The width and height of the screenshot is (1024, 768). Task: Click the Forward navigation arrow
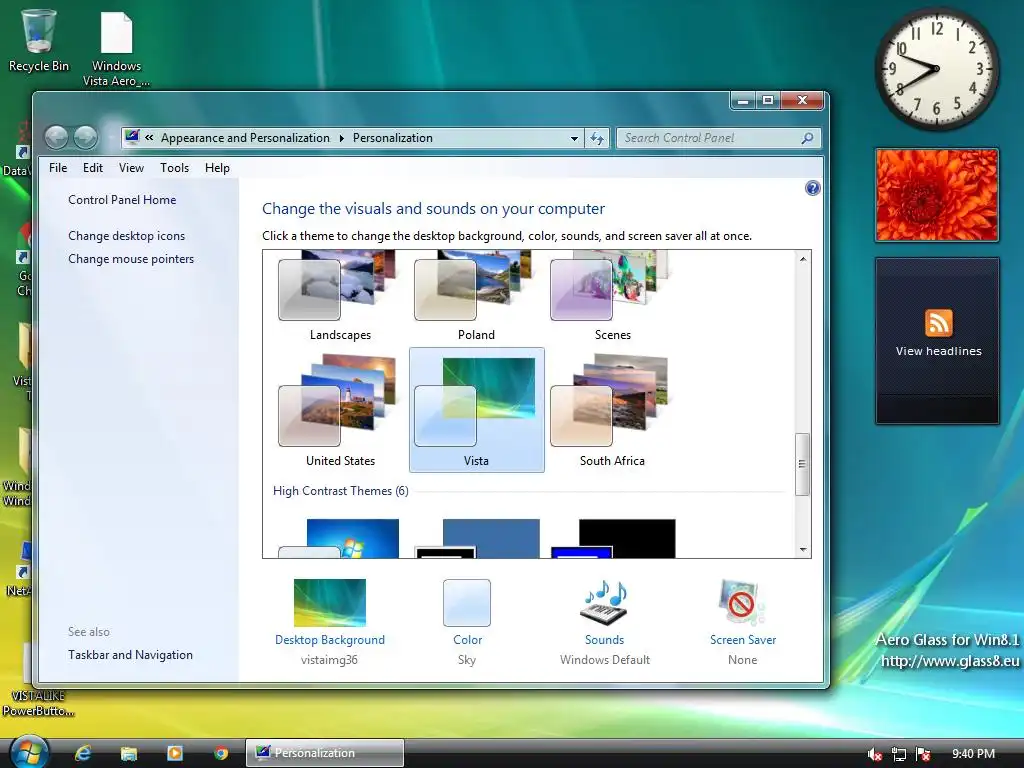click(x=86, y=138)
